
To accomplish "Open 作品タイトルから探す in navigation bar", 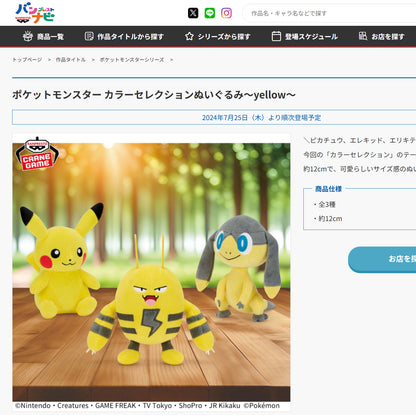I will click(x=124, y=36).
